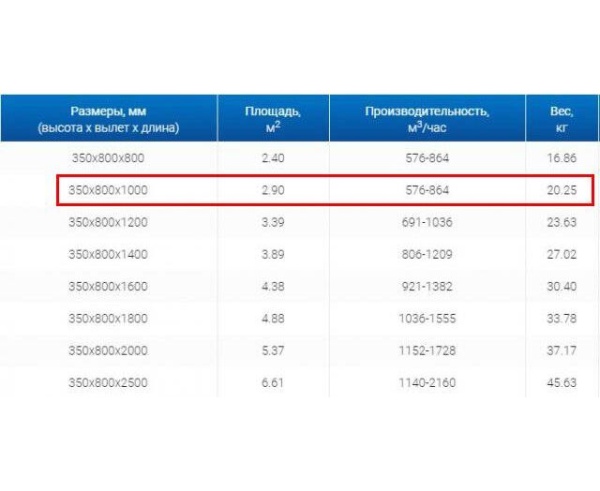
Task: Click area value '3.89'
Action: click(x=273, y=254)
